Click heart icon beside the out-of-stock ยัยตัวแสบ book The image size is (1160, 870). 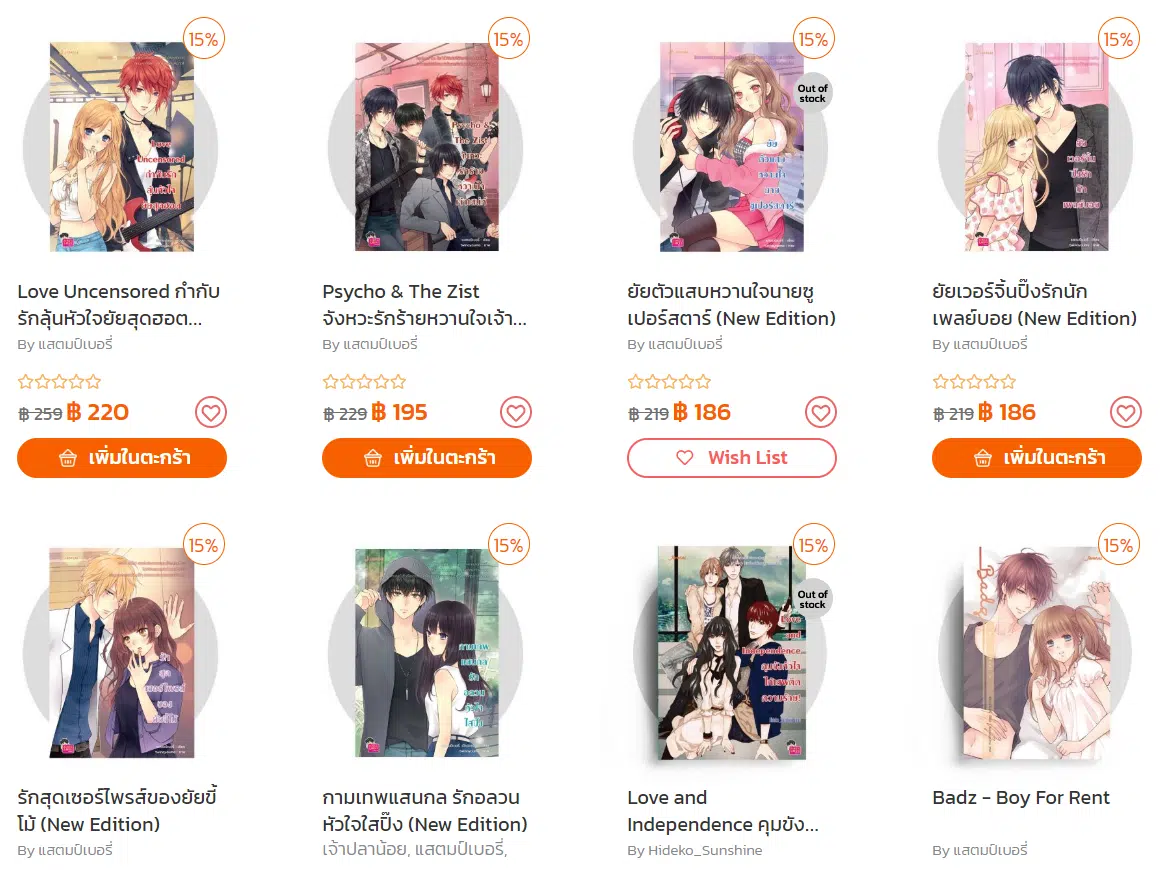(x=820, y=412)
